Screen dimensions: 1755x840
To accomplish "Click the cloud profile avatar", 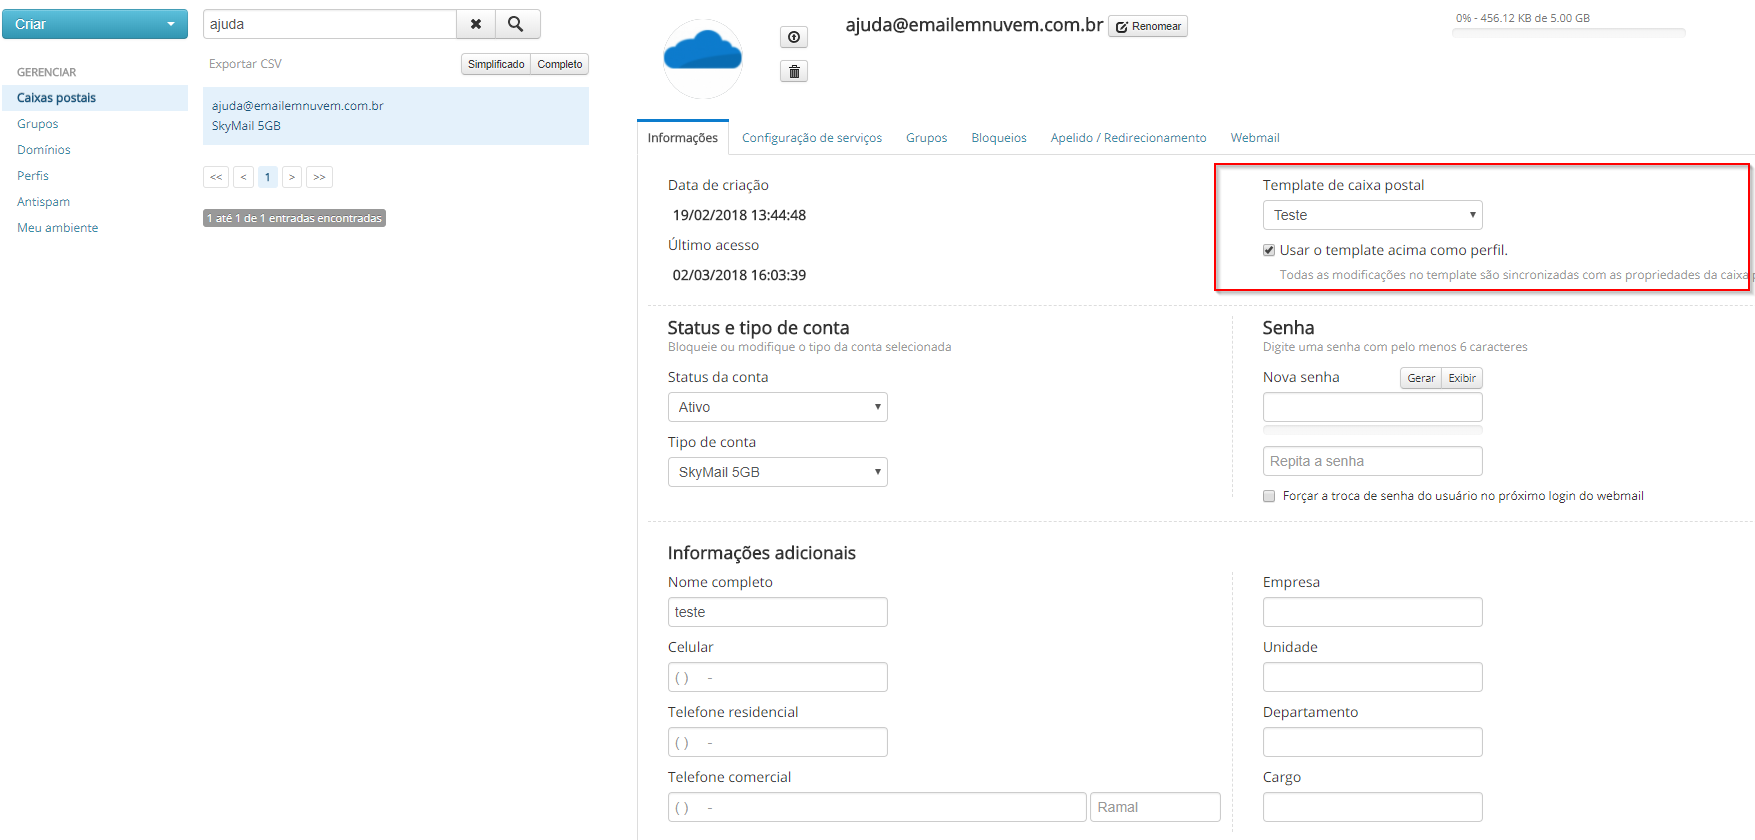I will point(703,58).
